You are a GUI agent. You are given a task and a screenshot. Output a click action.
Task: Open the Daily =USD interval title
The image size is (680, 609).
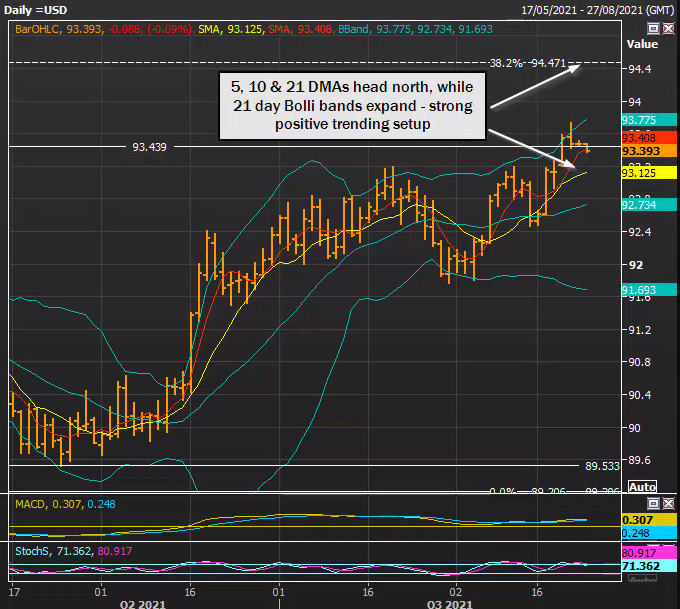[38, 9]
